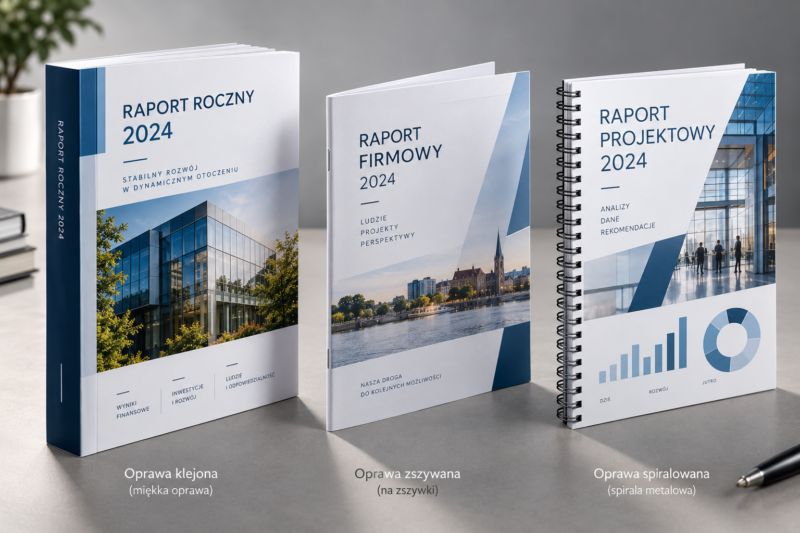The height and width of the screenshot is (533, 800).
Task: Click 'ANALIZY DANE REKOMENDACJE' text
Action: click(628, 218)
